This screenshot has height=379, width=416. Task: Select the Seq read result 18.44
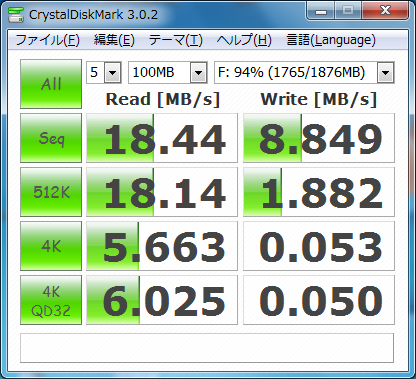point(162,138)
